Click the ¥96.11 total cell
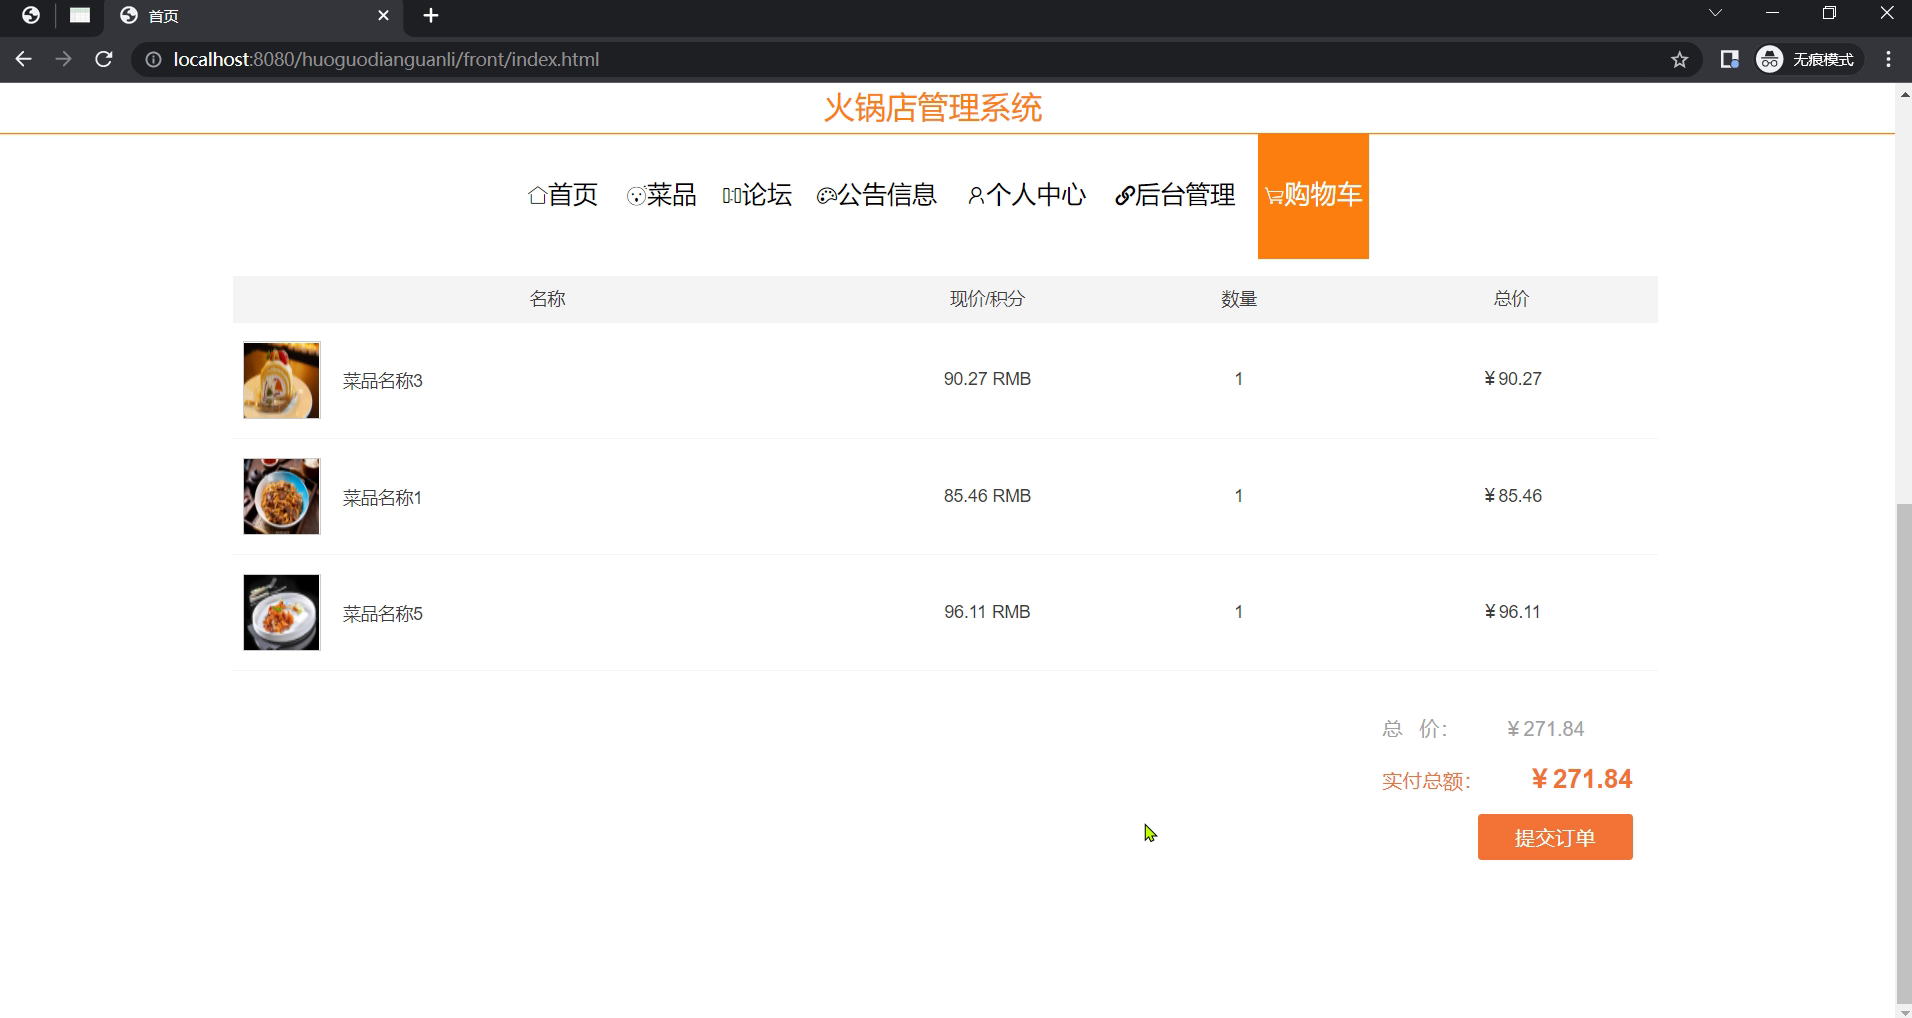 click(x=1512, y=612)
